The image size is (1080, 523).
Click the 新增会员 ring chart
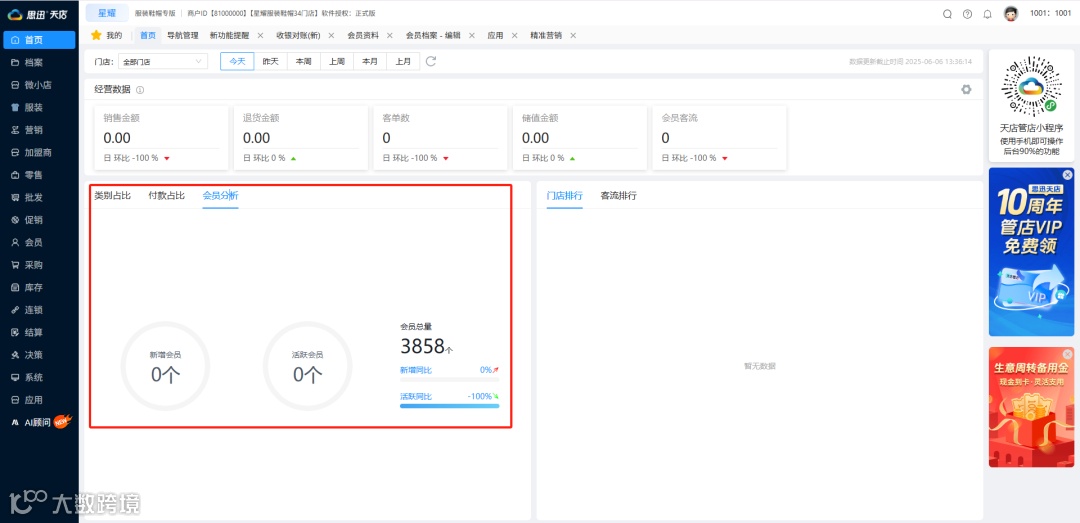165,367
